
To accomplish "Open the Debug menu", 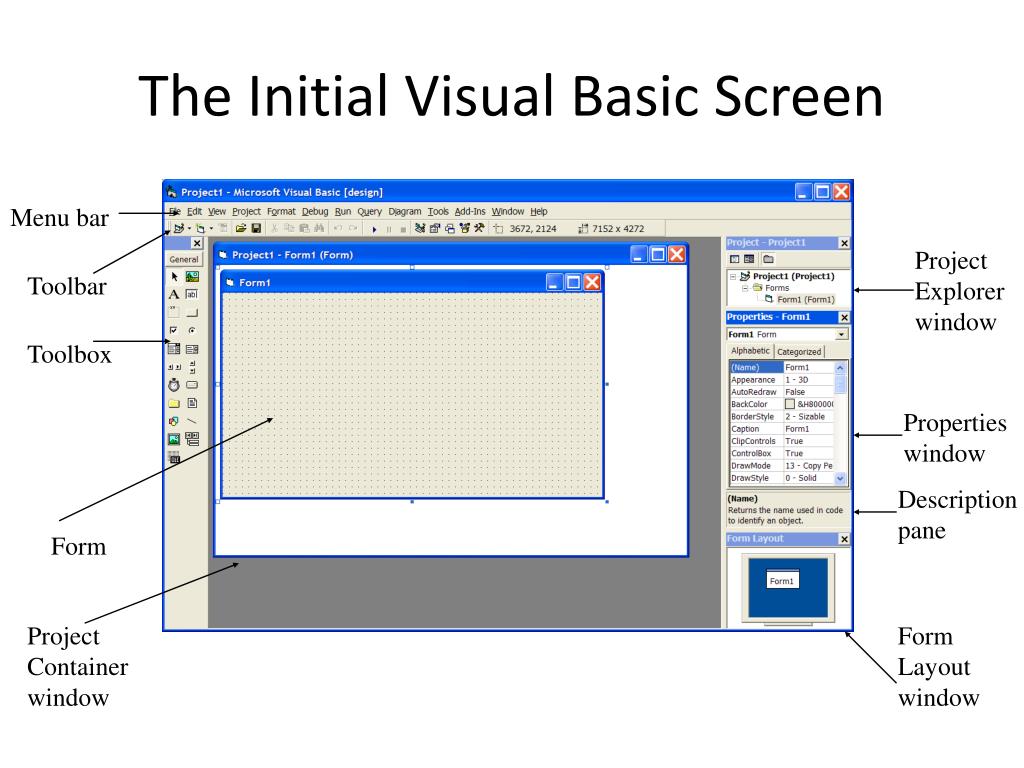I will tap(315, 212).
